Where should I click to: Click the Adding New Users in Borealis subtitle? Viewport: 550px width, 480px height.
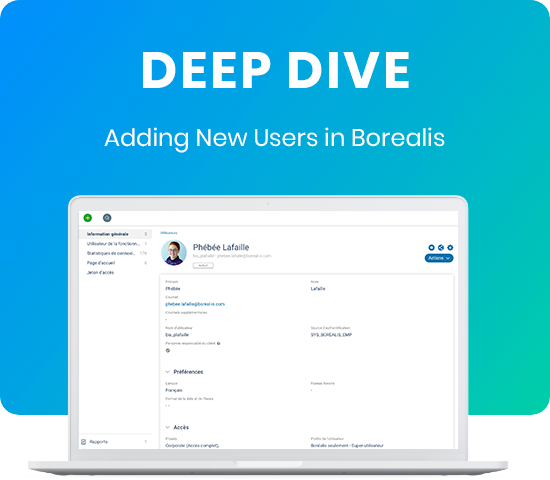pyautogui.click(x=275, y=138)
